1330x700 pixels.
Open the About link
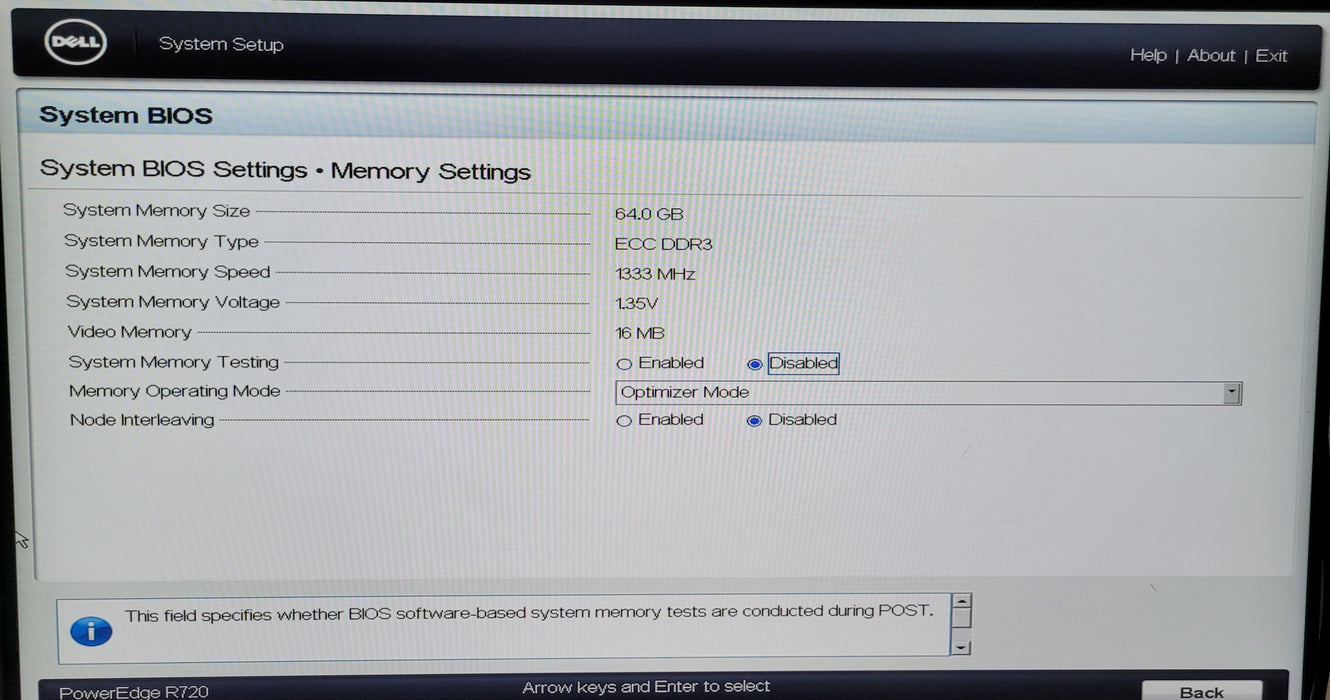pyautogui.click(x=1211, y=55)
